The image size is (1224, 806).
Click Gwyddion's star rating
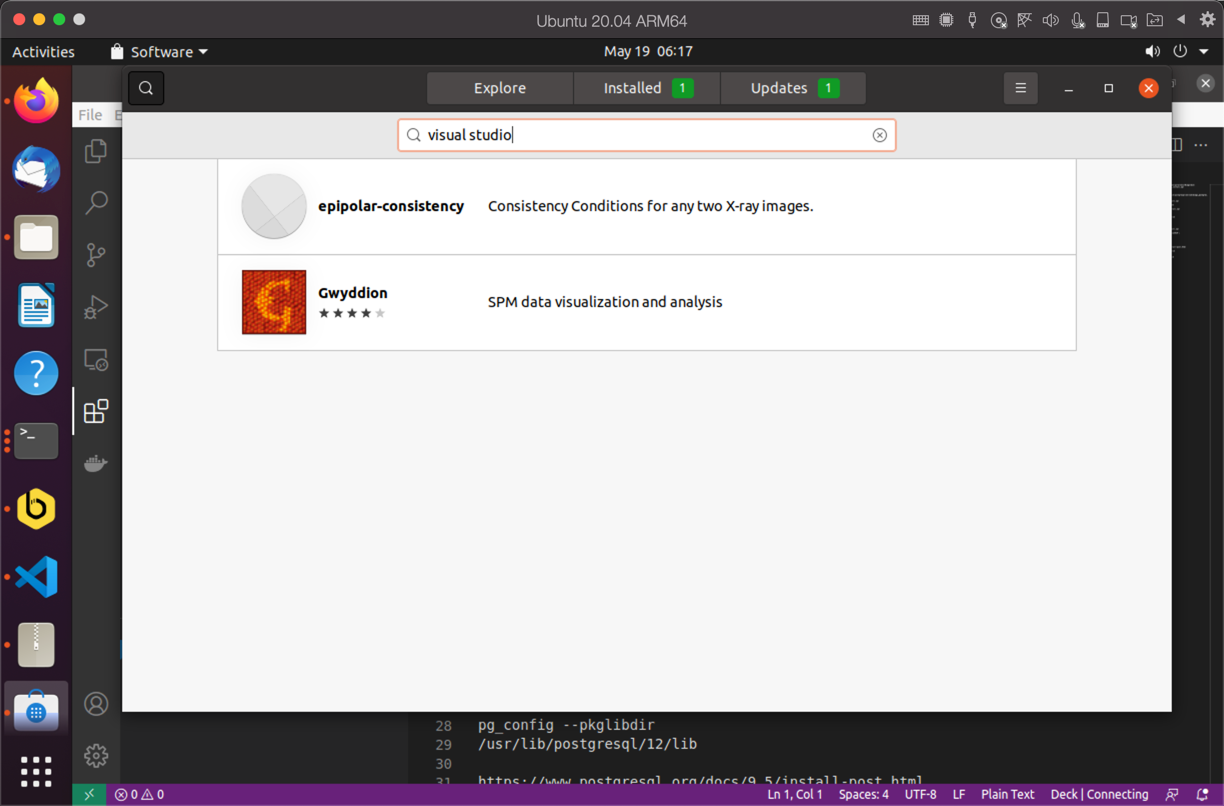(x=352, y=314)
